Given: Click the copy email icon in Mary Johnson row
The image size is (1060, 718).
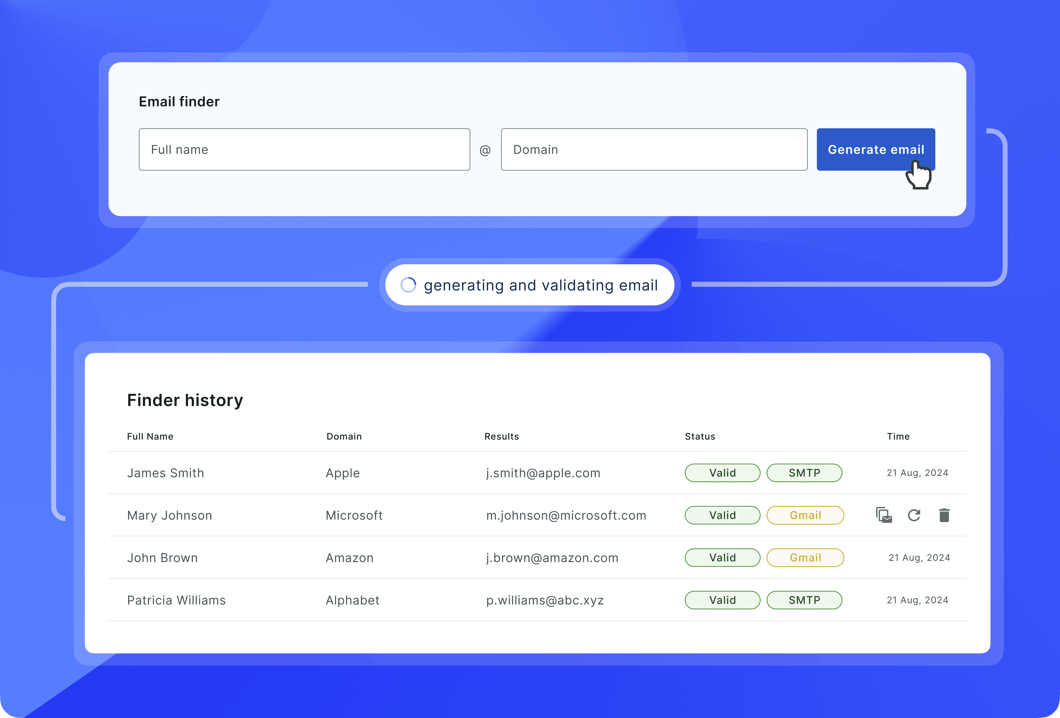Looking at the screenshot, I should (884, 515).
